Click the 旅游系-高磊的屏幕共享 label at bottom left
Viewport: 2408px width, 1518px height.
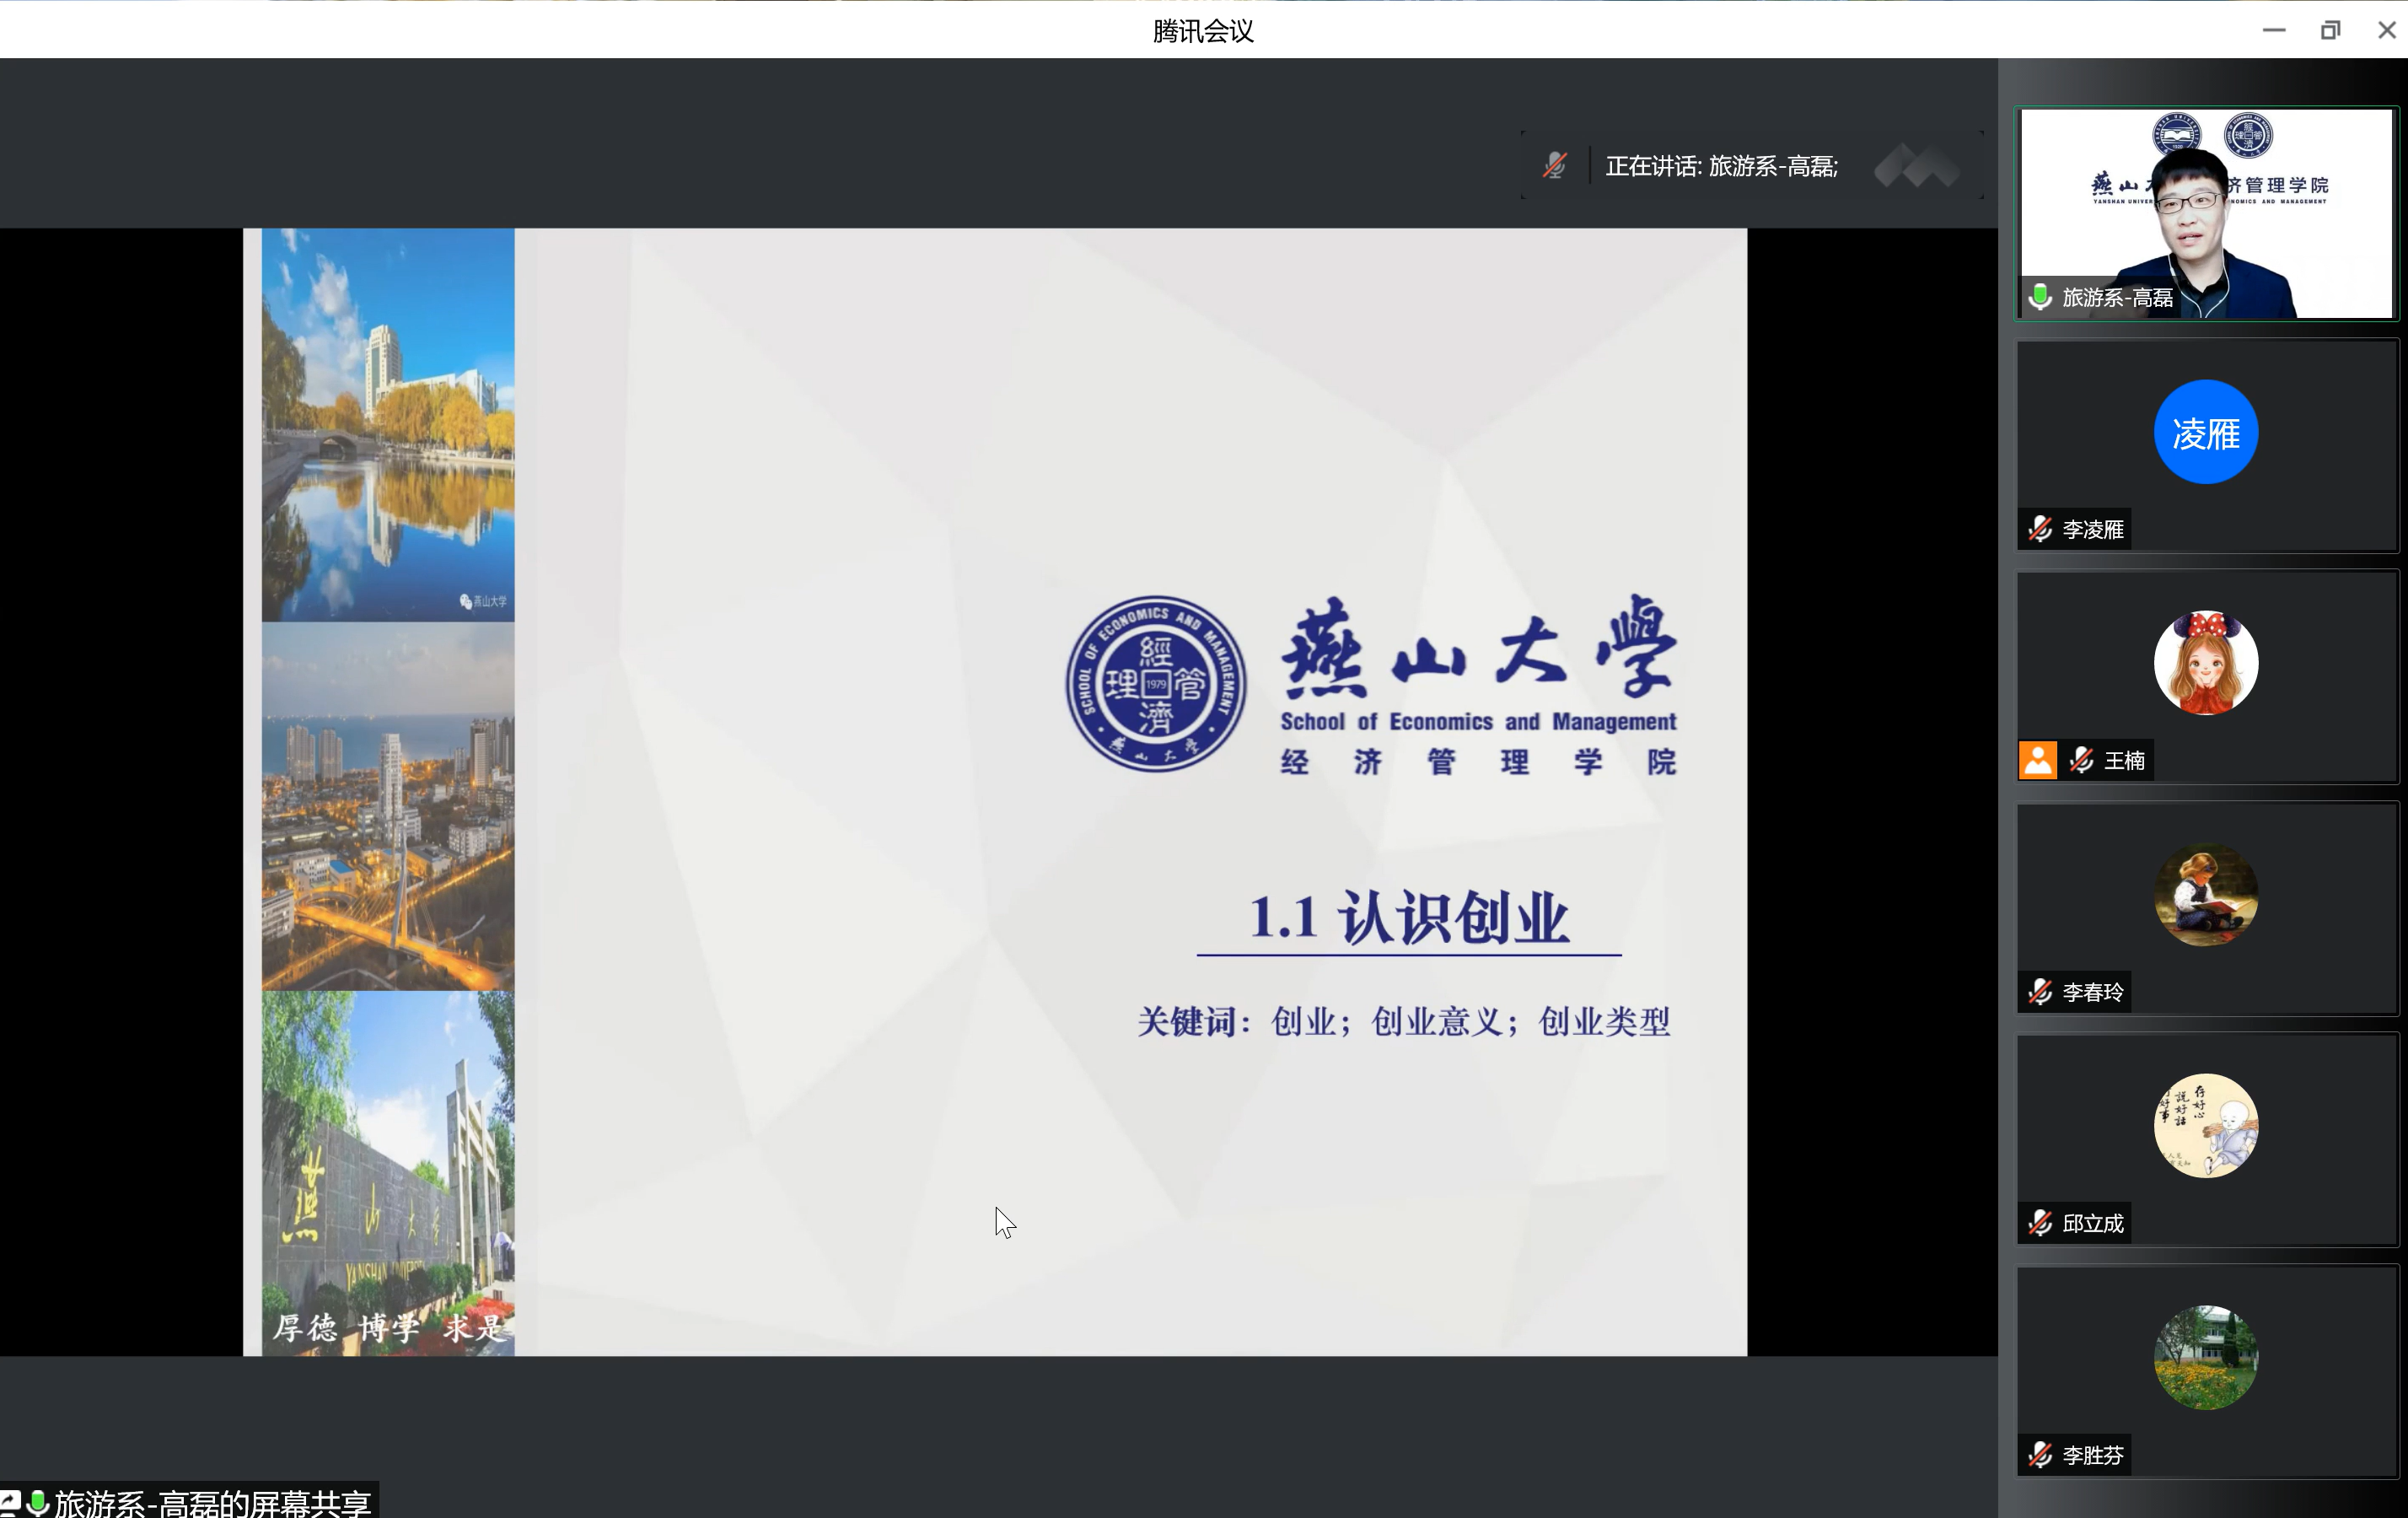(213, 1502)
